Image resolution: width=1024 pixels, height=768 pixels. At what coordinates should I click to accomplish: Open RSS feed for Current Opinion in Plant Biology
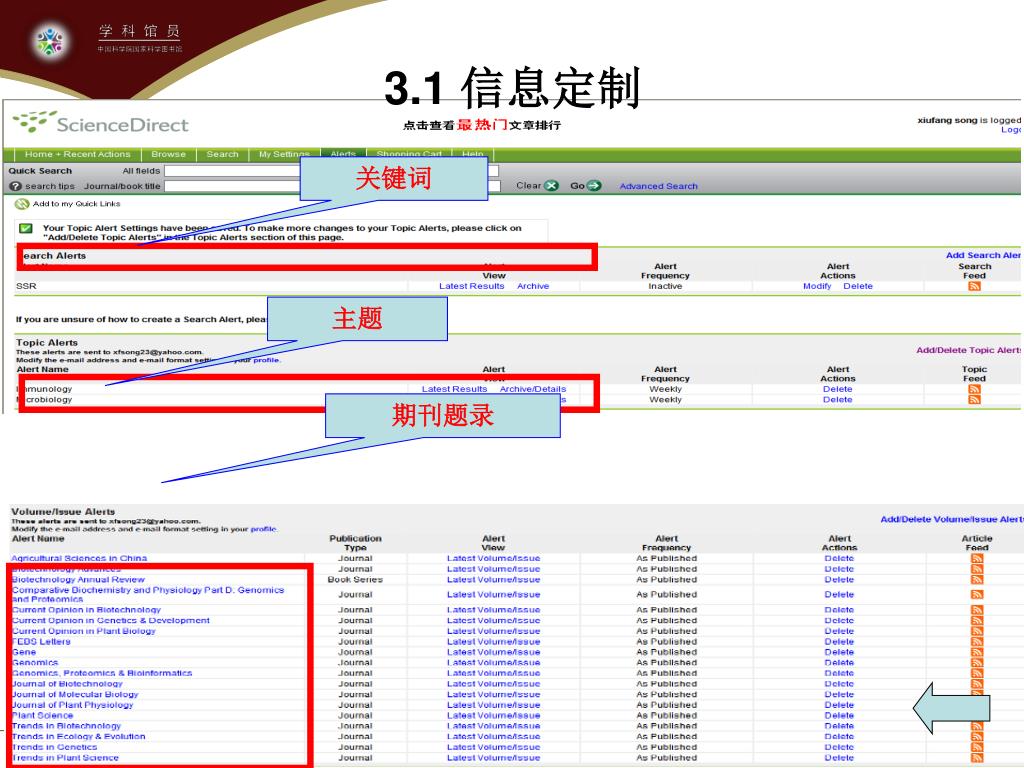pos(977,631)
